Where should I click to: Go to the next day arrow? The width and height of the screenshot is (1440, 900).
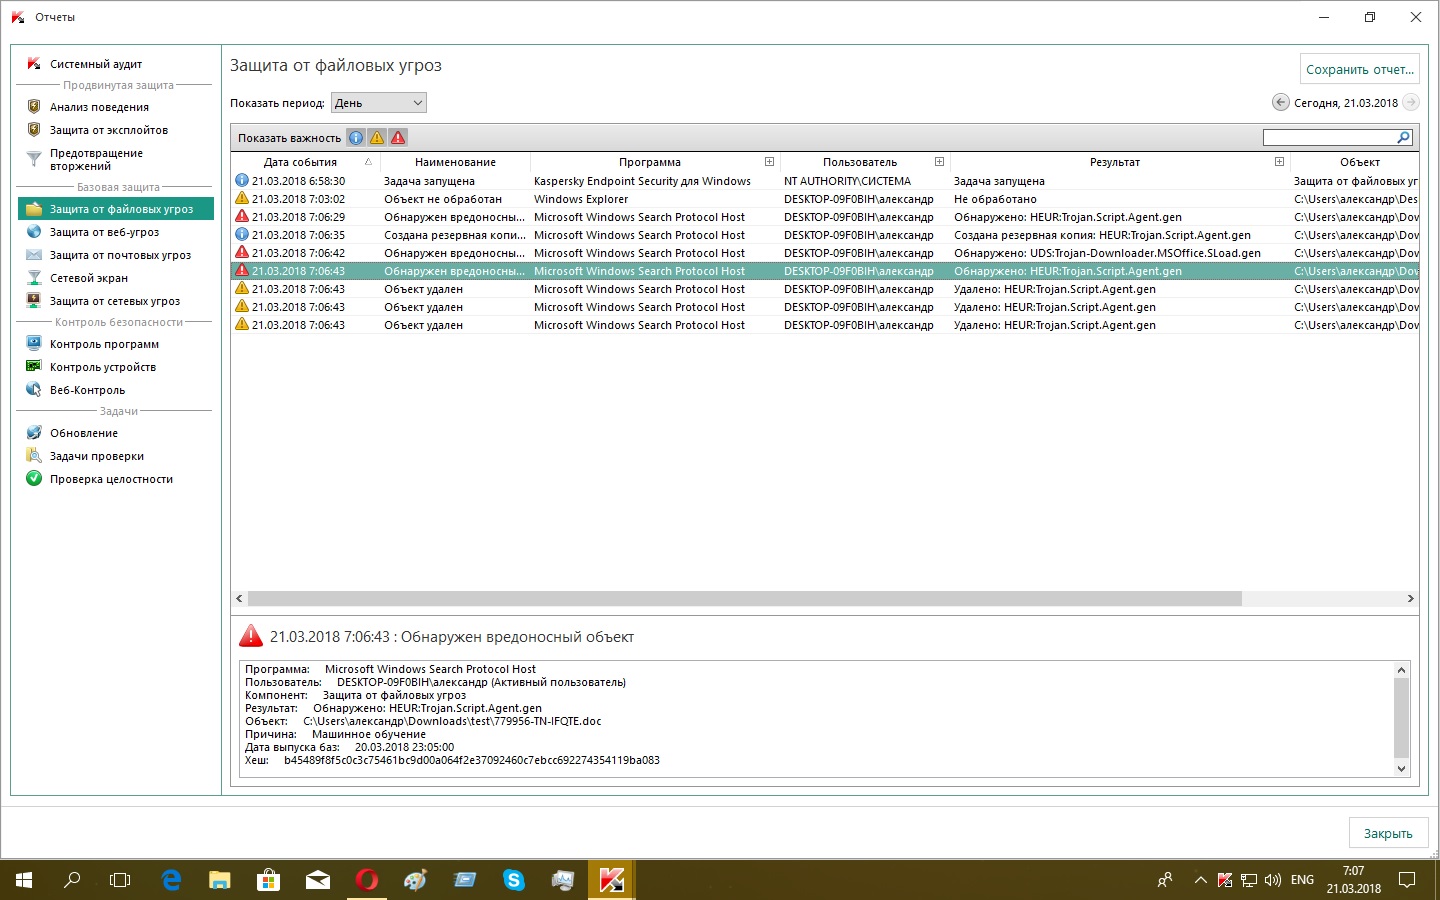(x=1411, y=102)
